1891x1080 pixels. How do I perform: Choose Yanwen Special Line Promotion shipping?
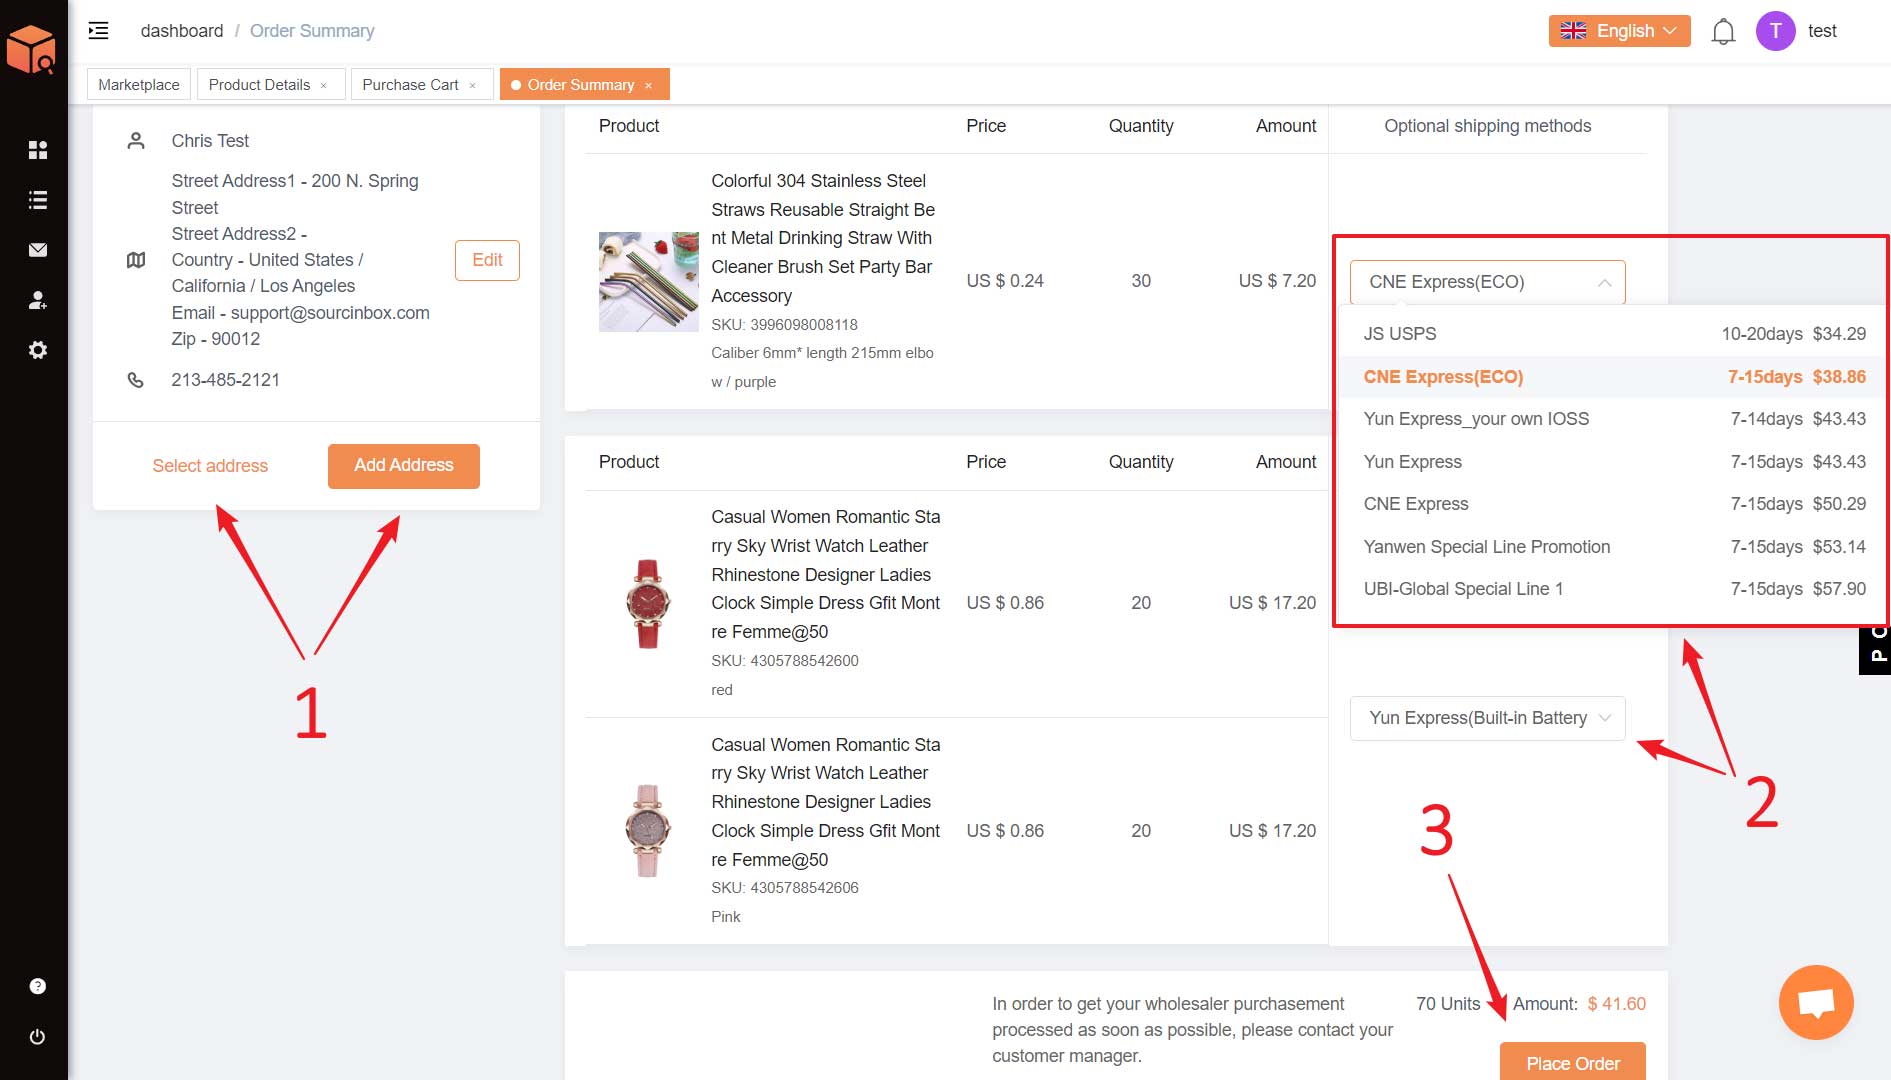point(1486,547)
